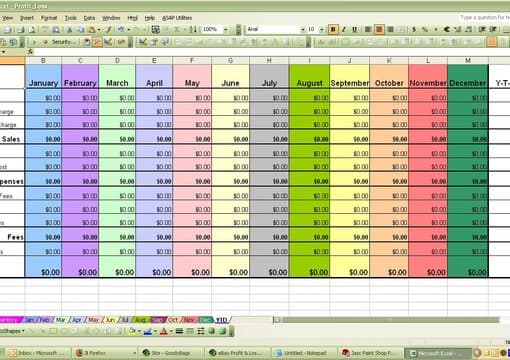This screenshot has height=360, width=510.
Task: Click the Center alignment icon
Action: [379, 30]
